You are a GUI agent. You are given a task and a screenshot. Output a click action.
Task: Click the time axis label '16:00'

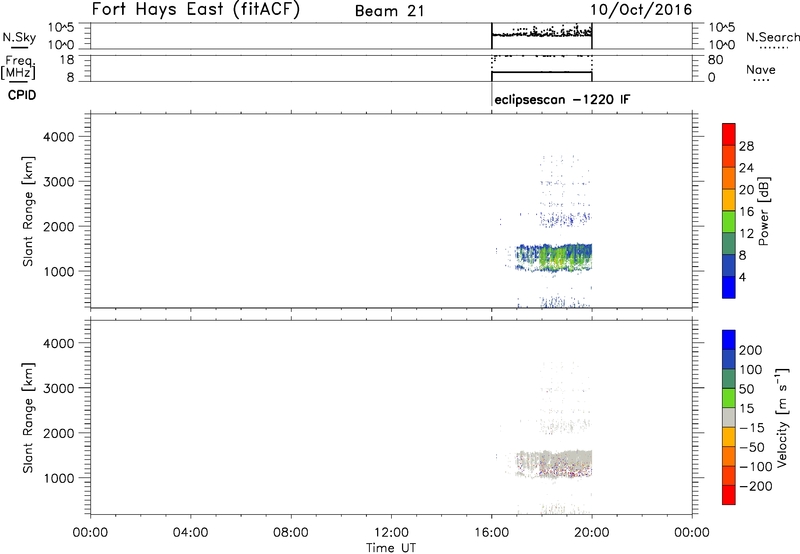(491, 533)
